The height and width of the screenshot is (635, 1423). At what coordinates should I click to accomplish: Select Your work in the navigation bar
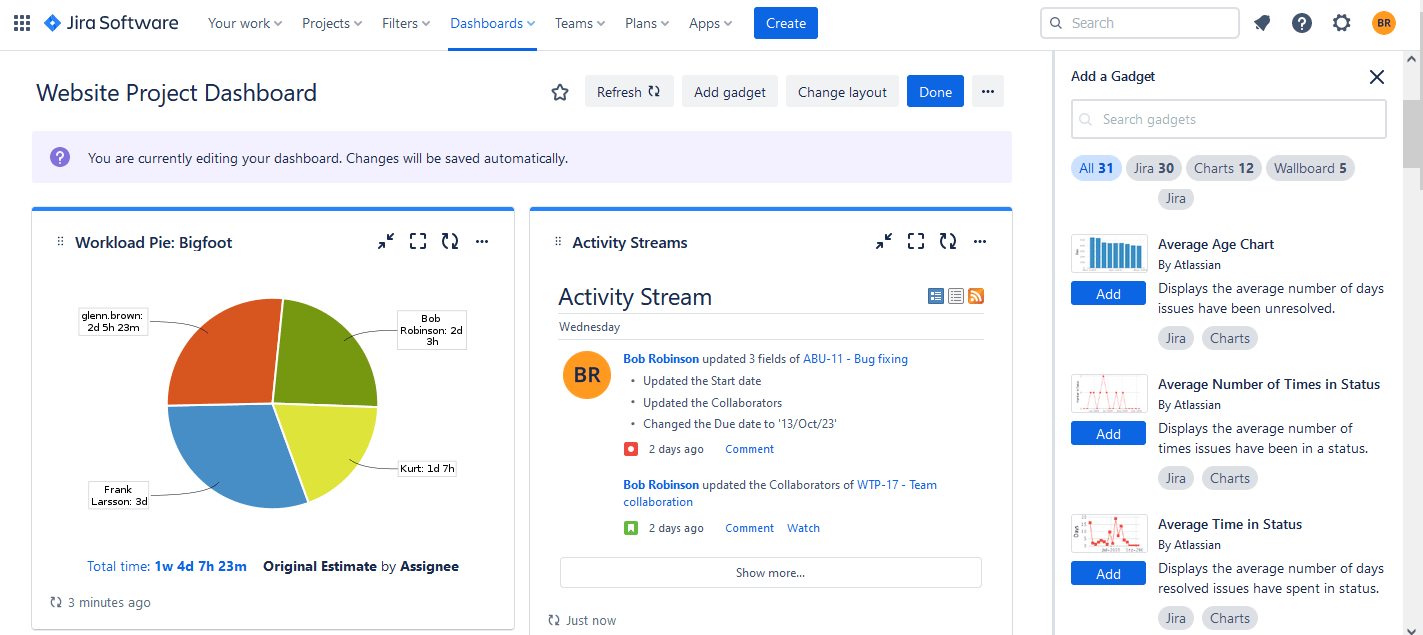[244, 22]
